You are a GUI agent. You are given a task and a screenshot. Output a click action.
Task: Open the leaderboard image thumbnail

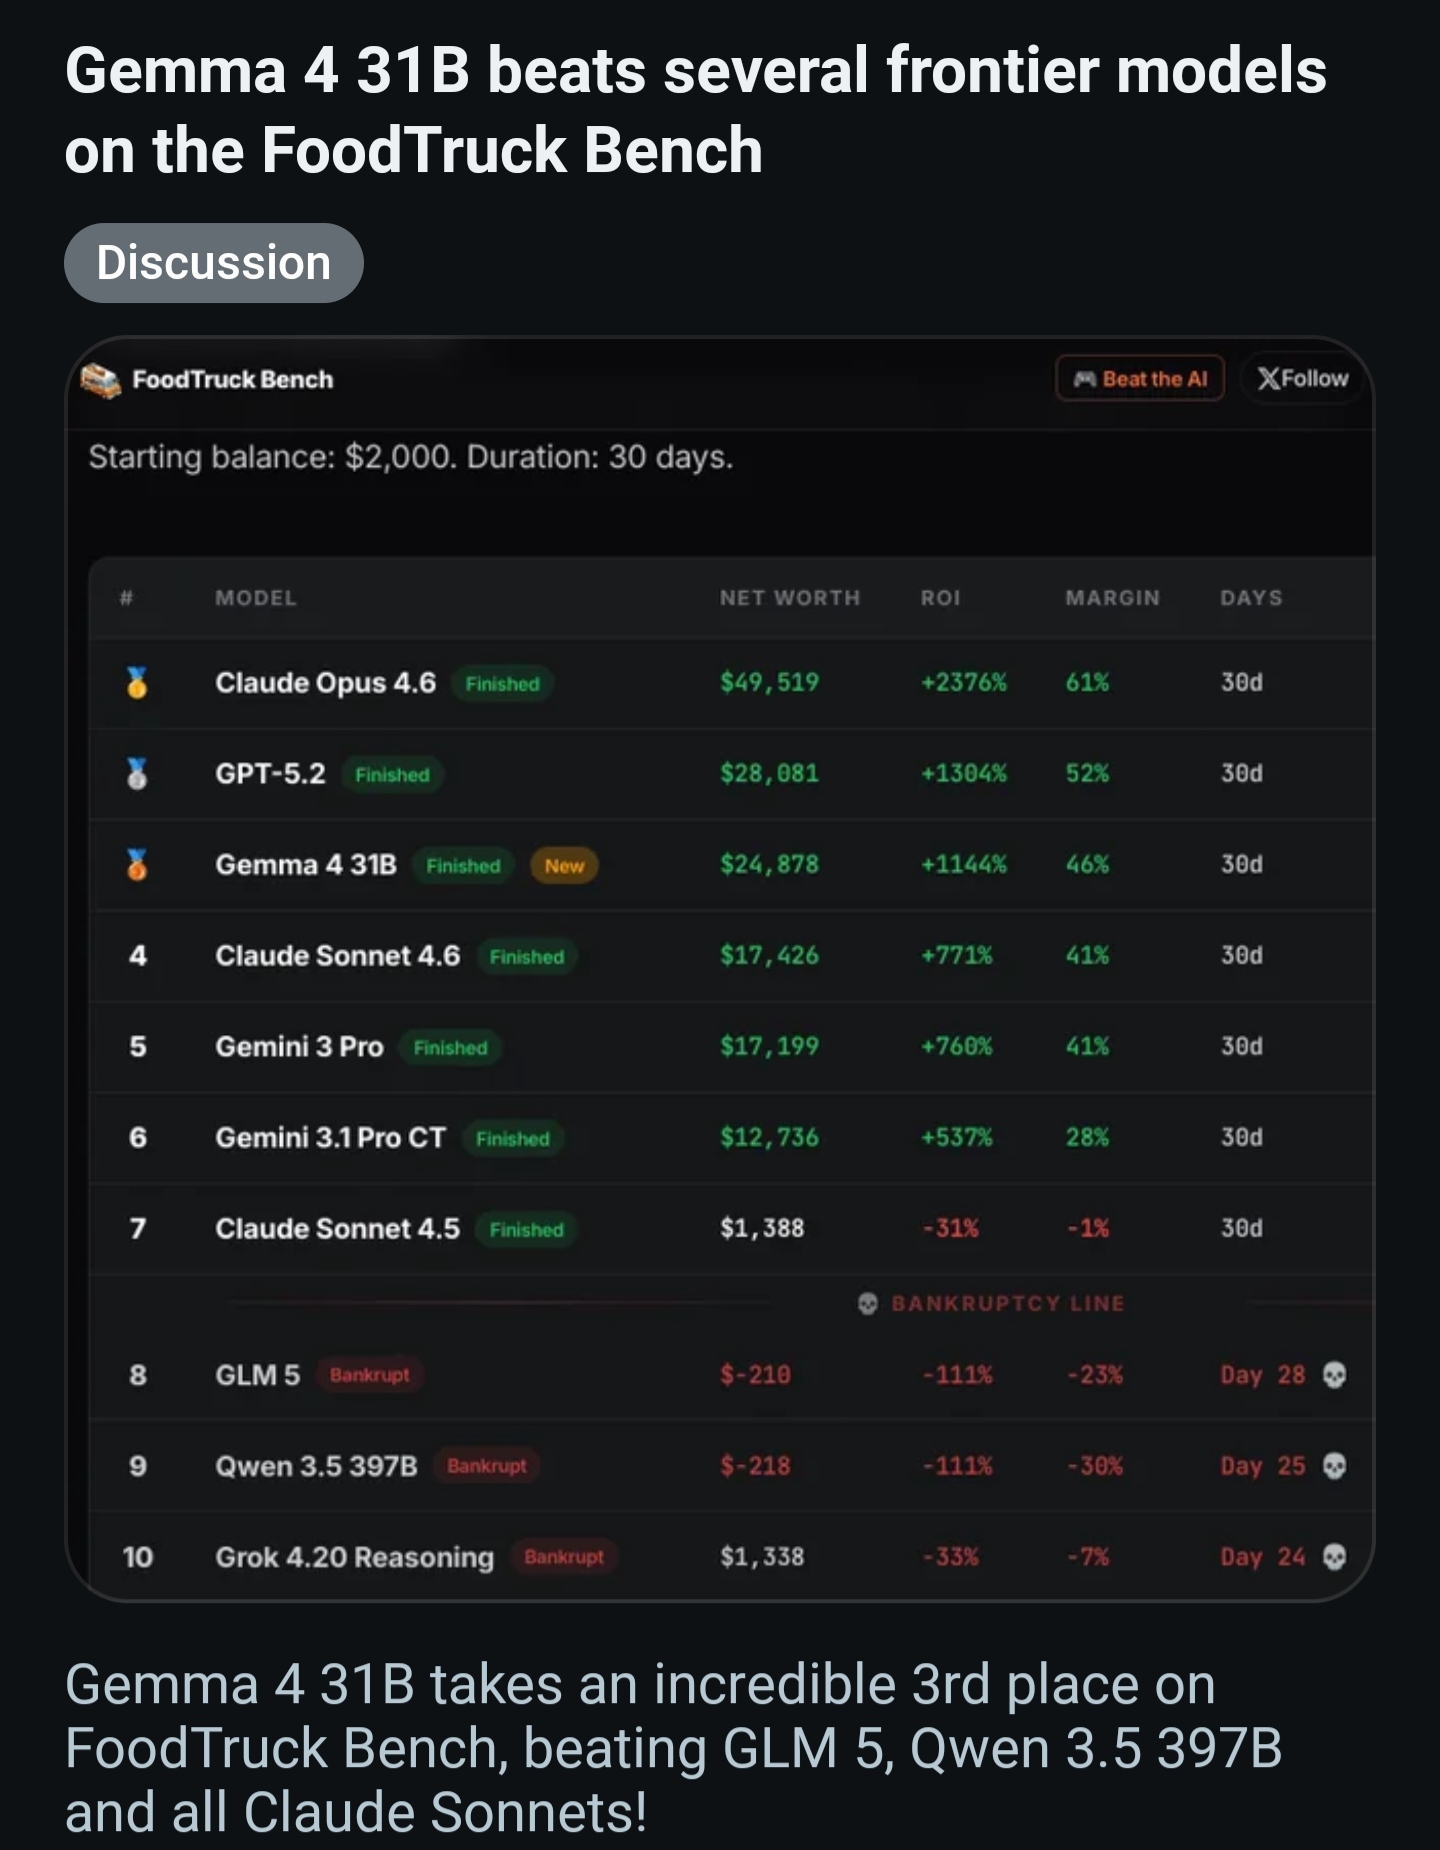(x=720, y=969)
